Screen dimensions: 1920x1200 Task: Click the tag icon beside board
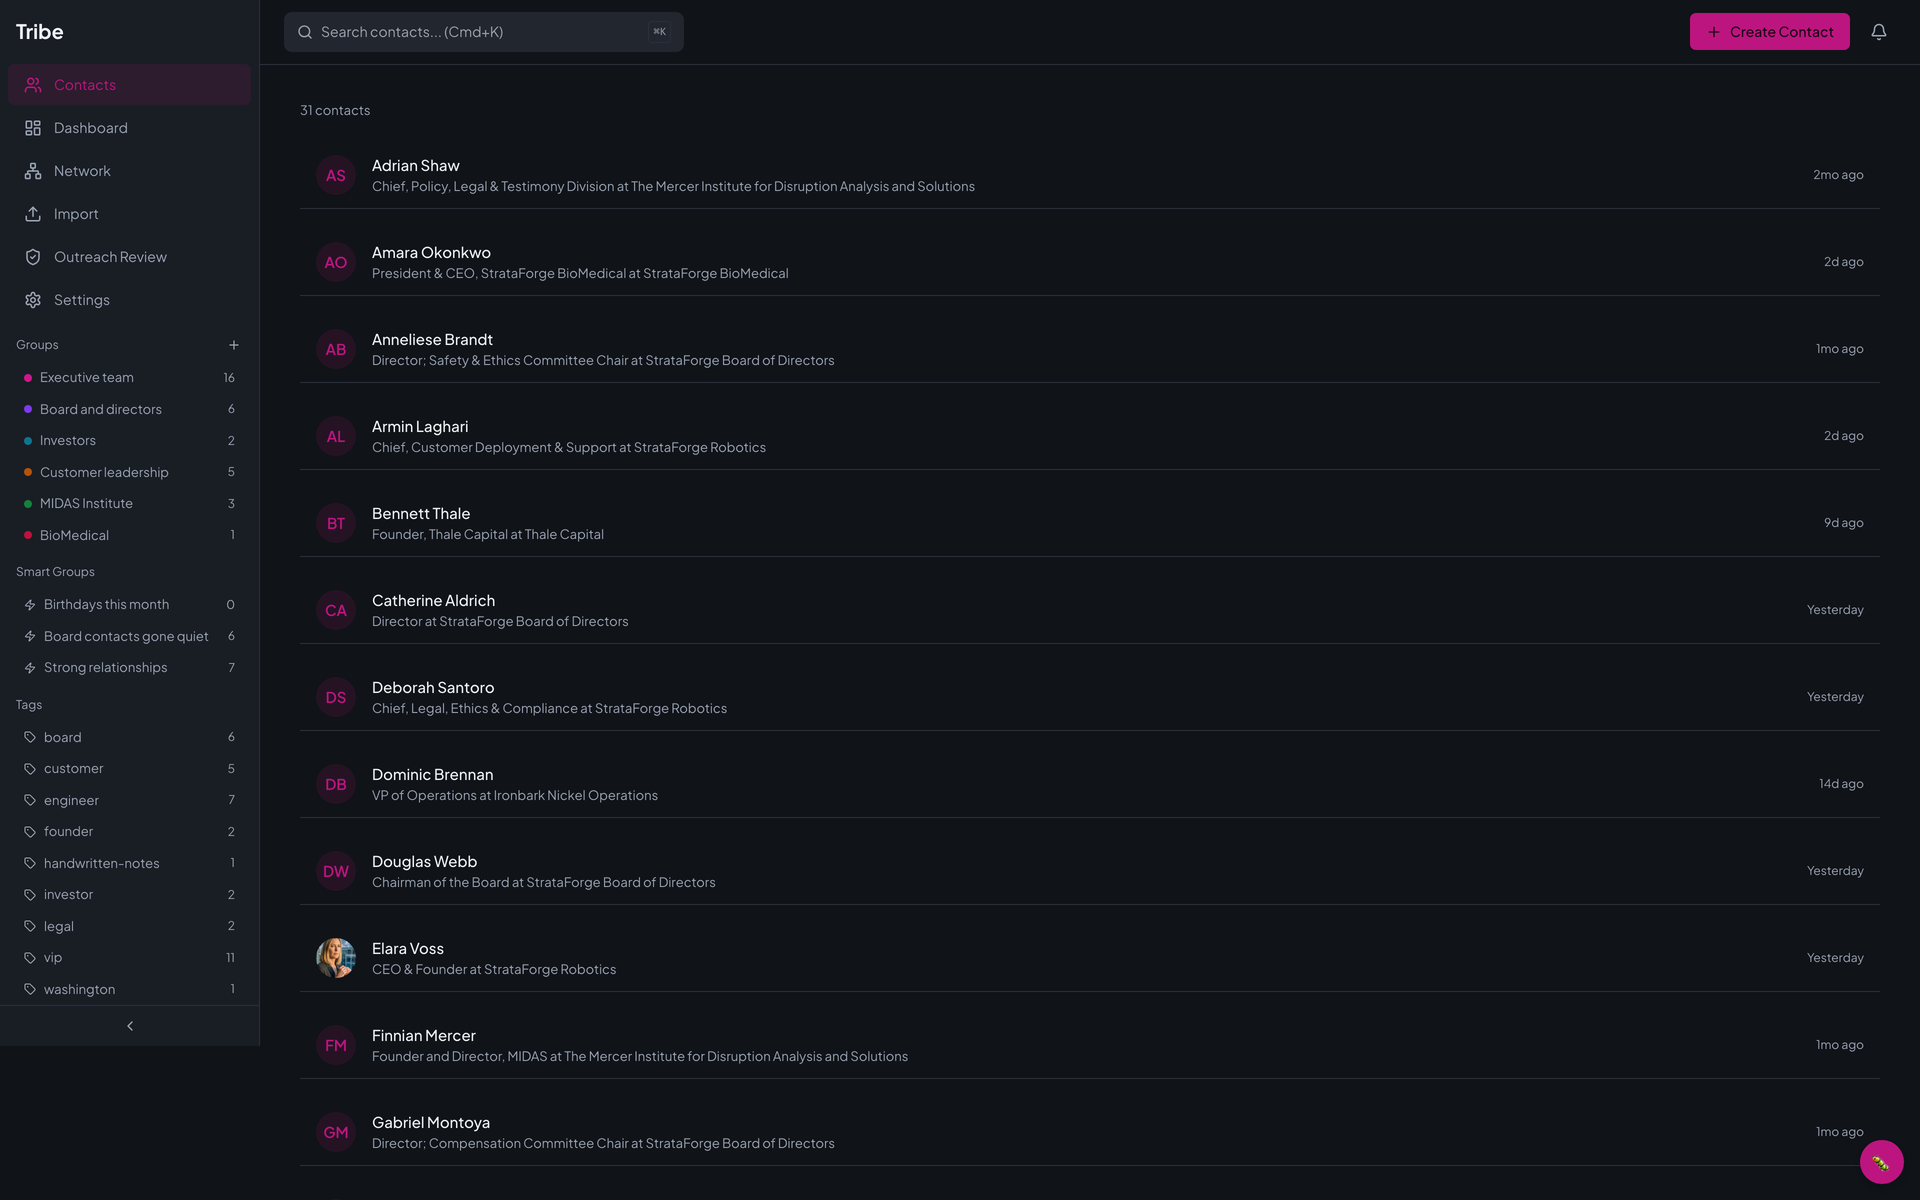30,737
